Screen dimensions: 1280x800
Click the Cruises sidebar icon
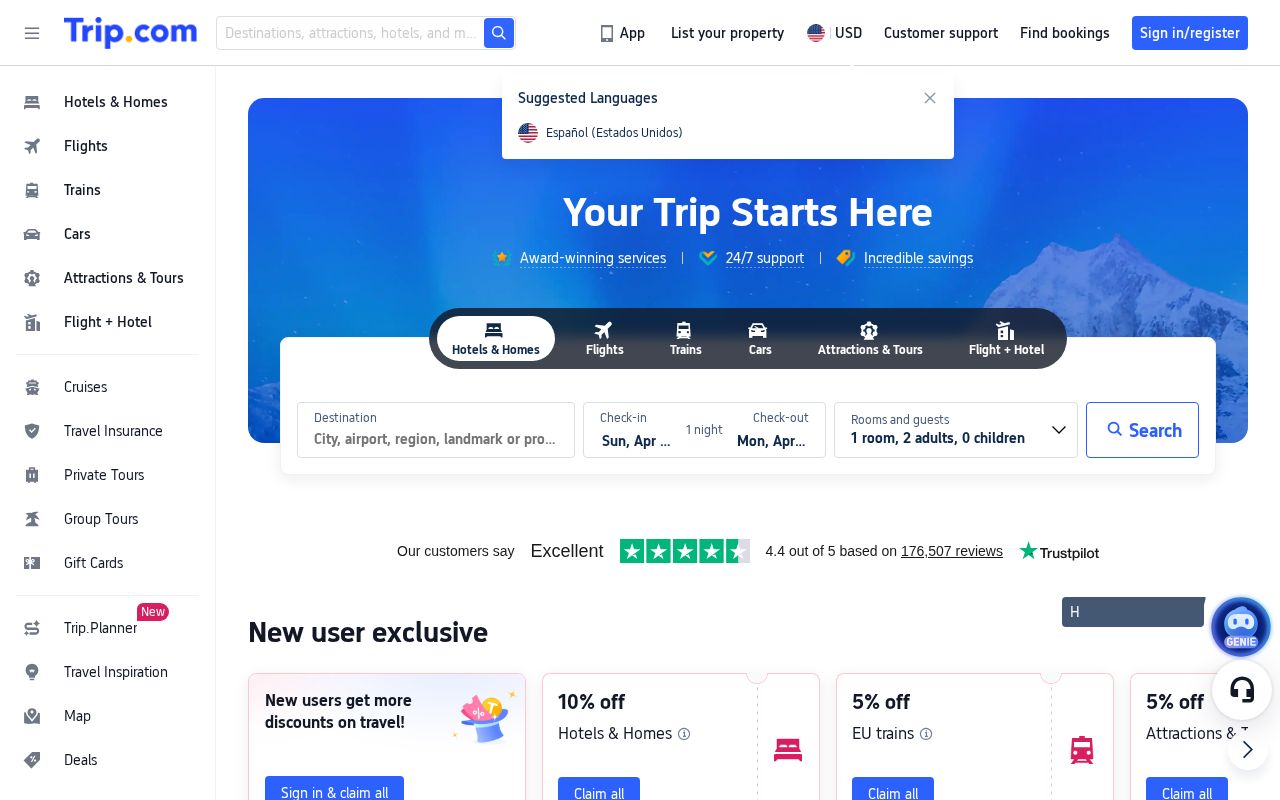[x=32, y=387]
